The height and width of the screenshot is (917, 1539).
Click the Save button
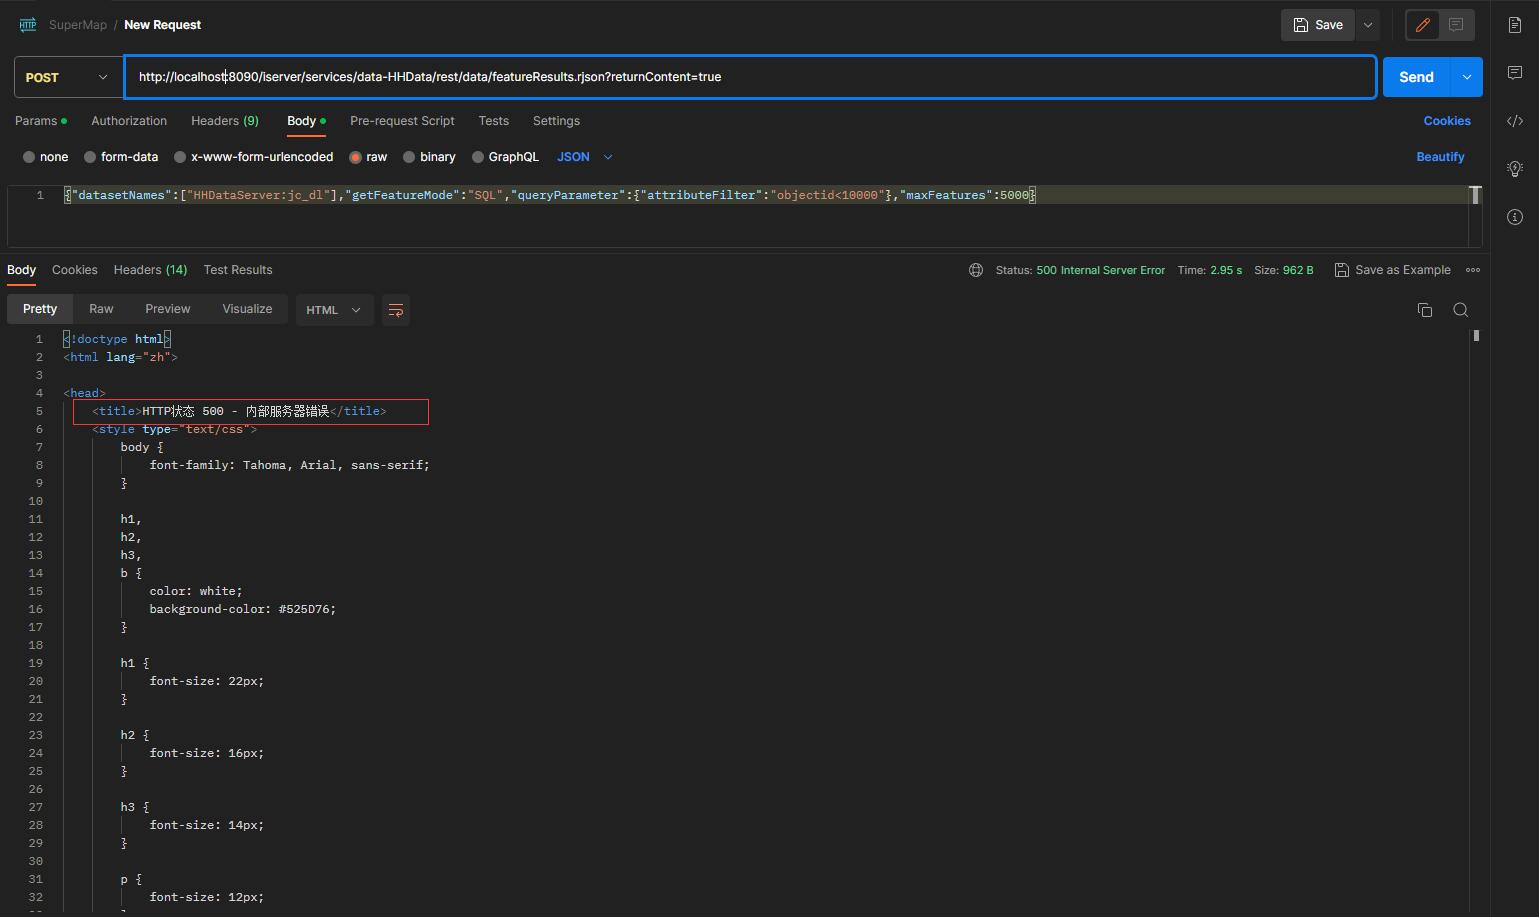[1318, 25]
